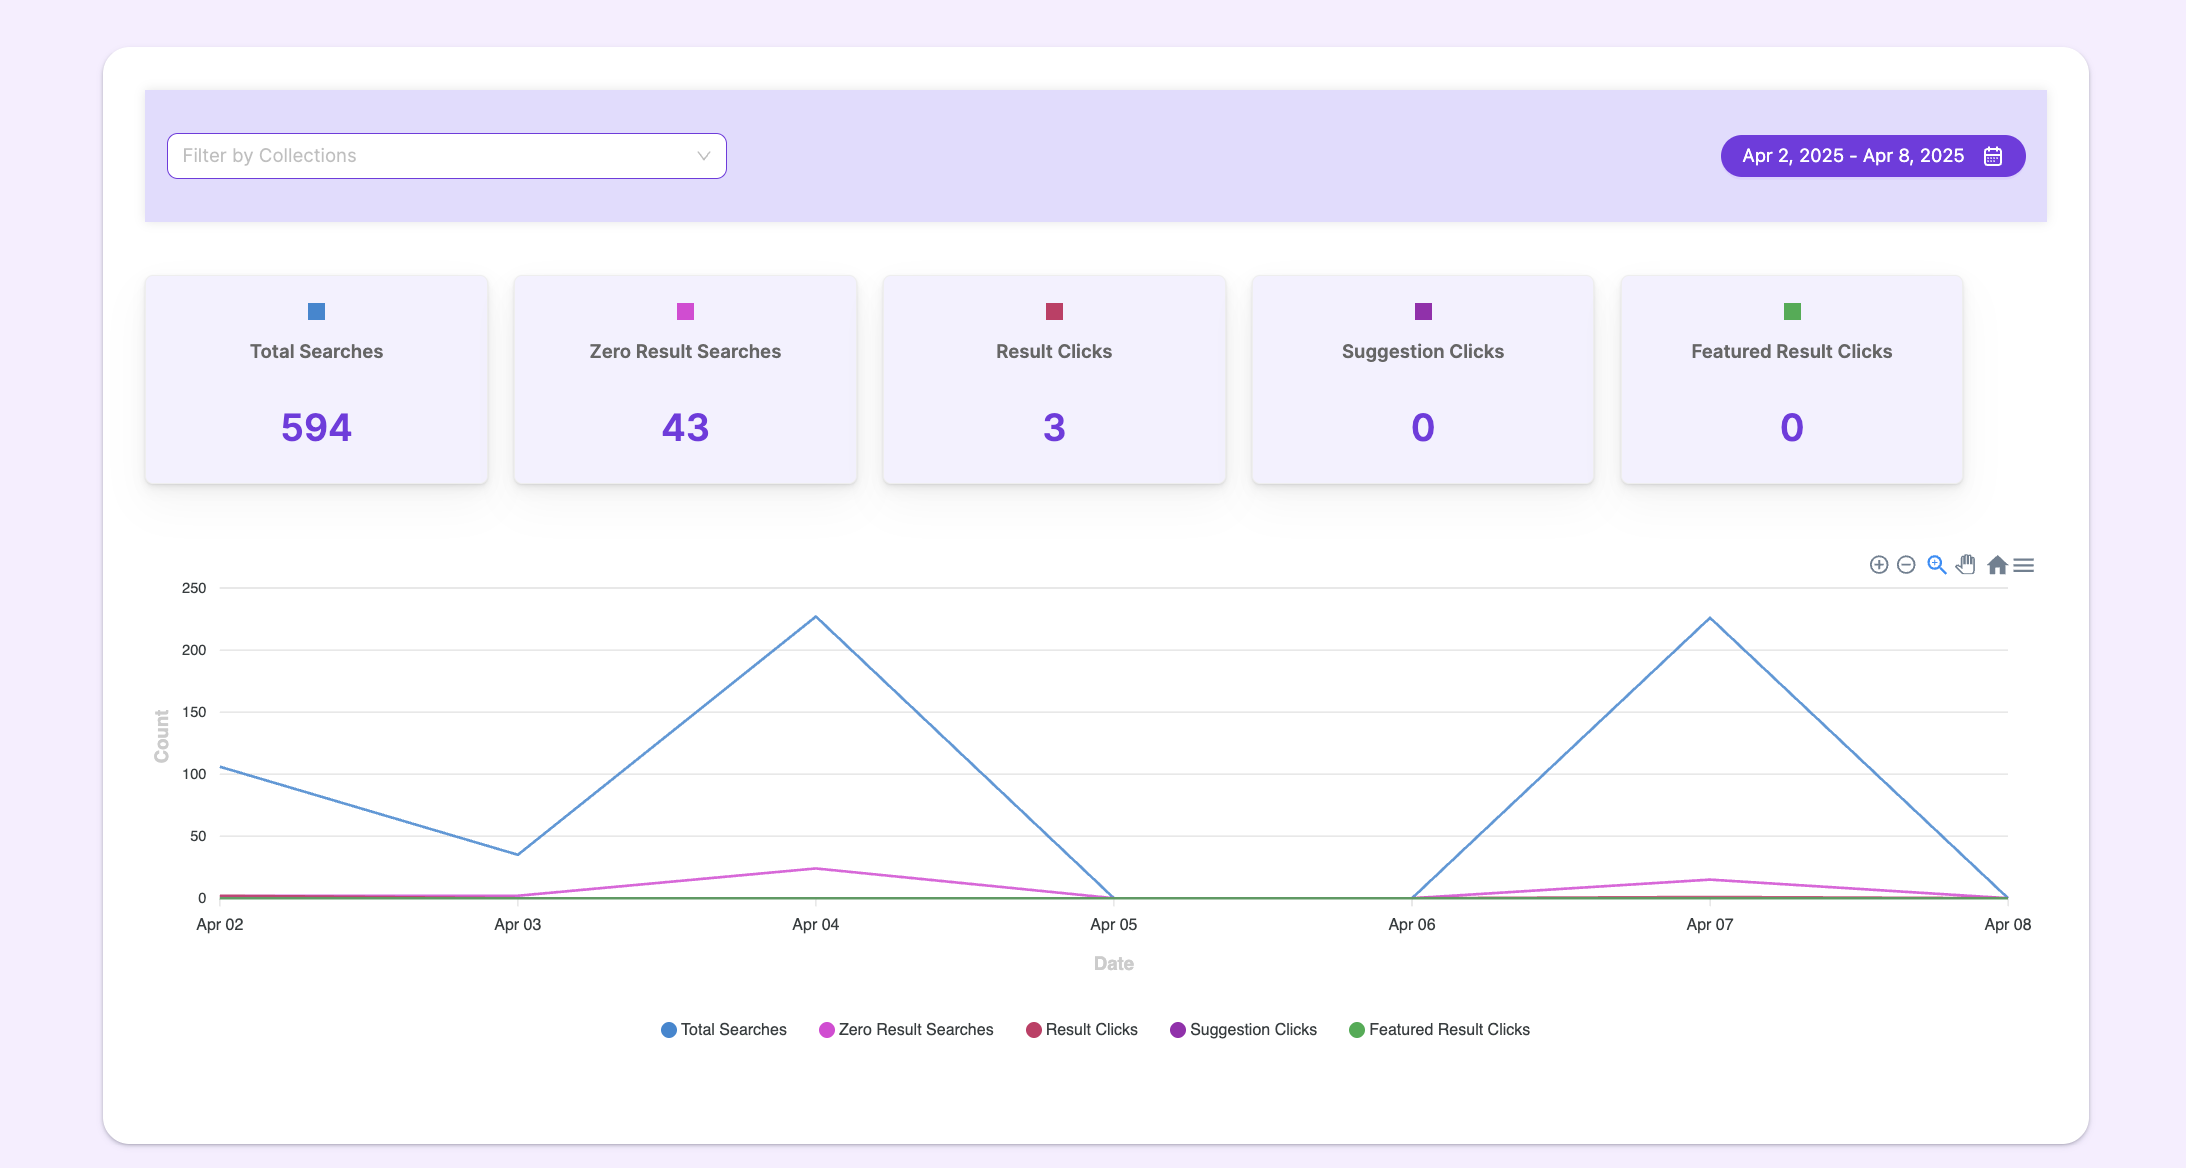This screenshot has width=2186, height=1168.
Task: Click the Result Clicks stat card
Action: coord(1054,400)
